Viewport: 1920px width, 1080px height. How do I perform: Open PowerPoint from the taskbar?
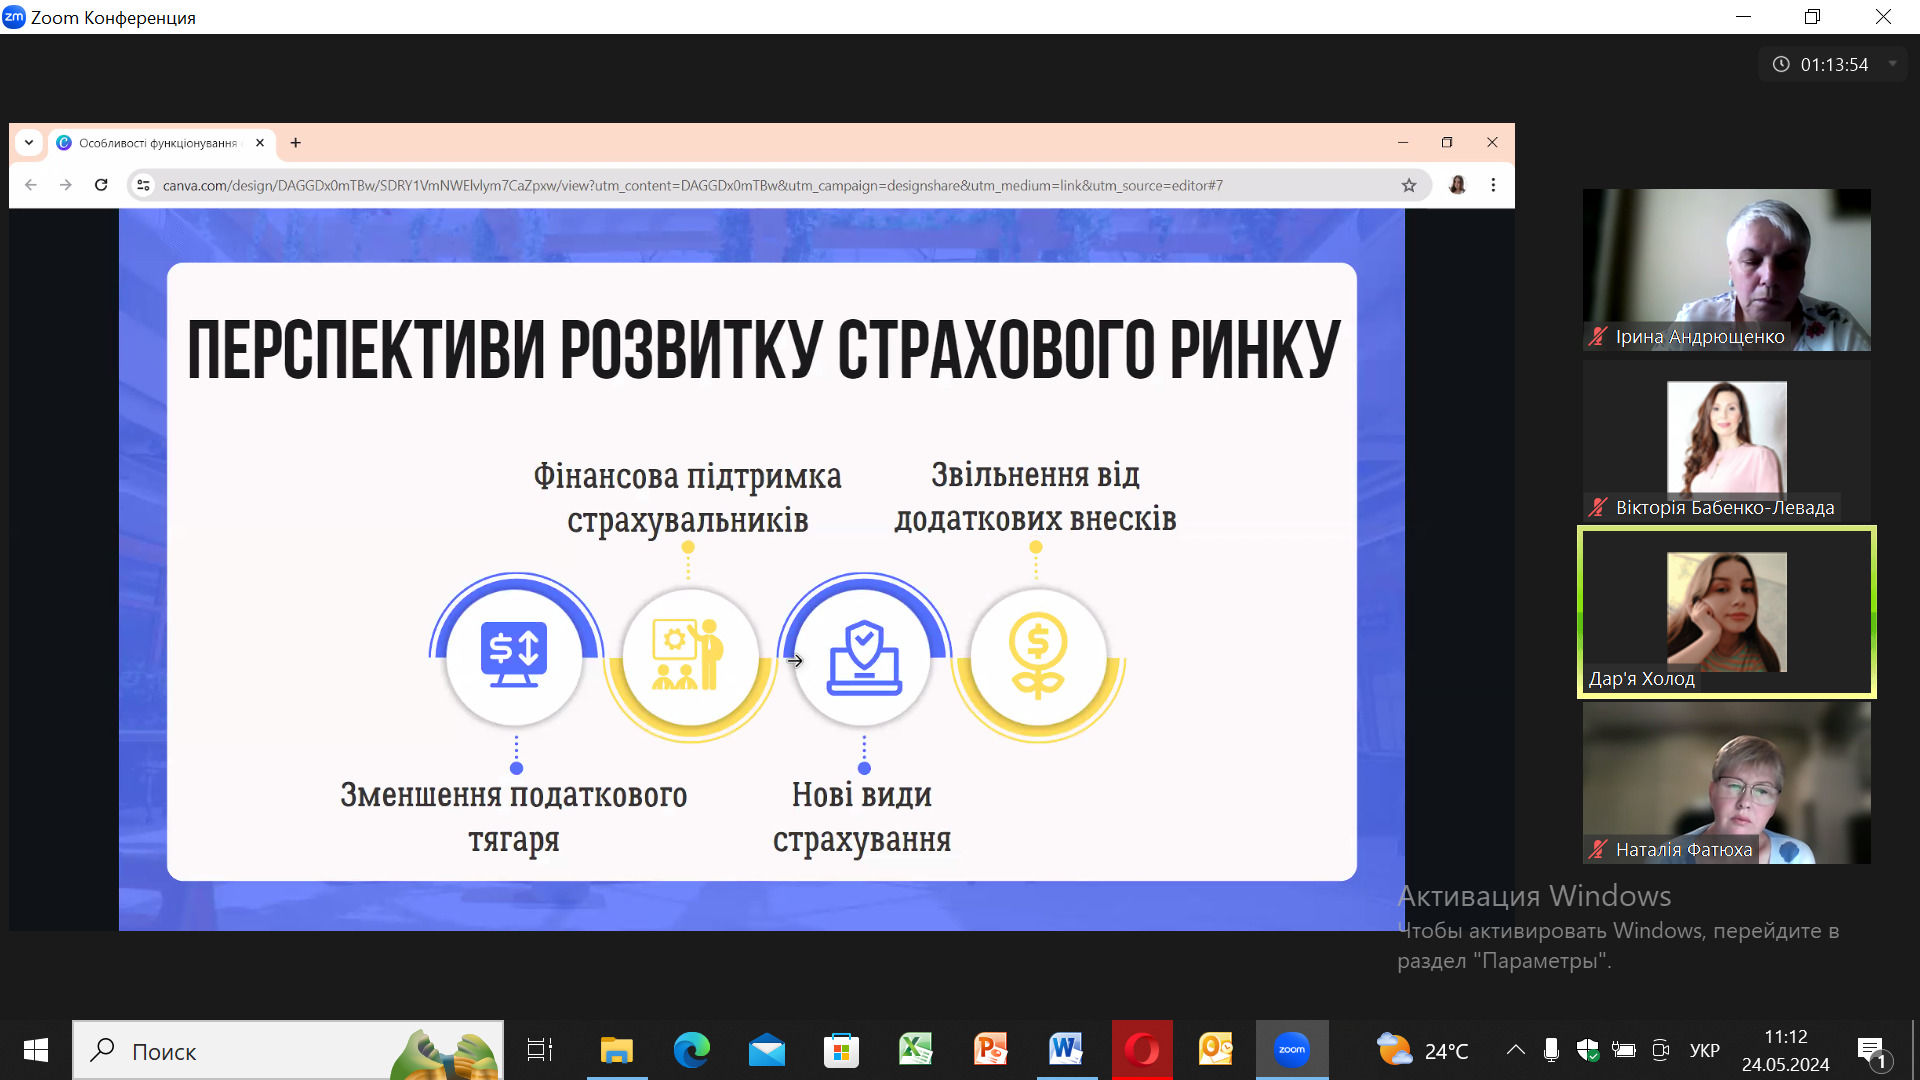[x=990, y=1050]
